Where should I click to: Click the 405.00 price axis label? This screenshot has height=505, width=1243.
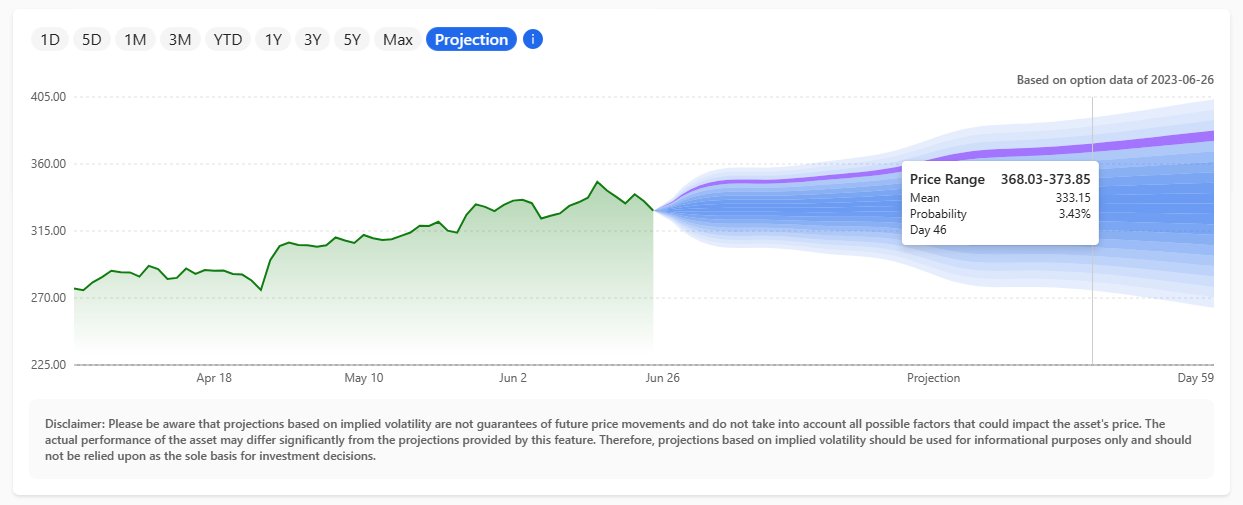pos(48,97)
